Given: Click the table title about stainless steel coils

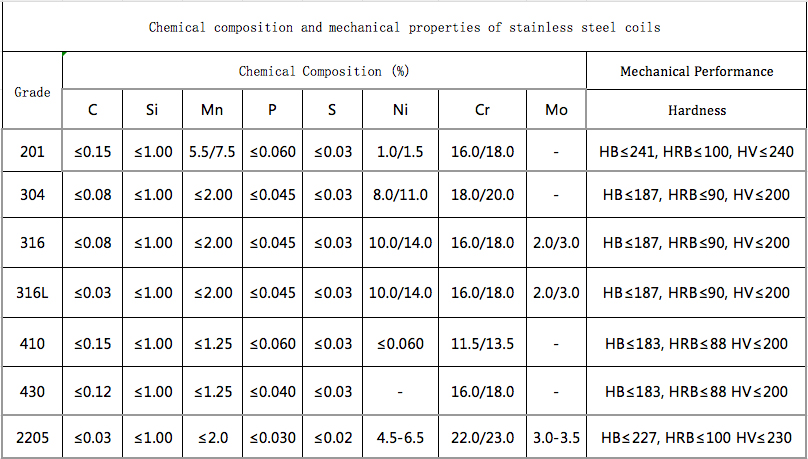Looking at the screenshot, I should (x=404, y=27).
